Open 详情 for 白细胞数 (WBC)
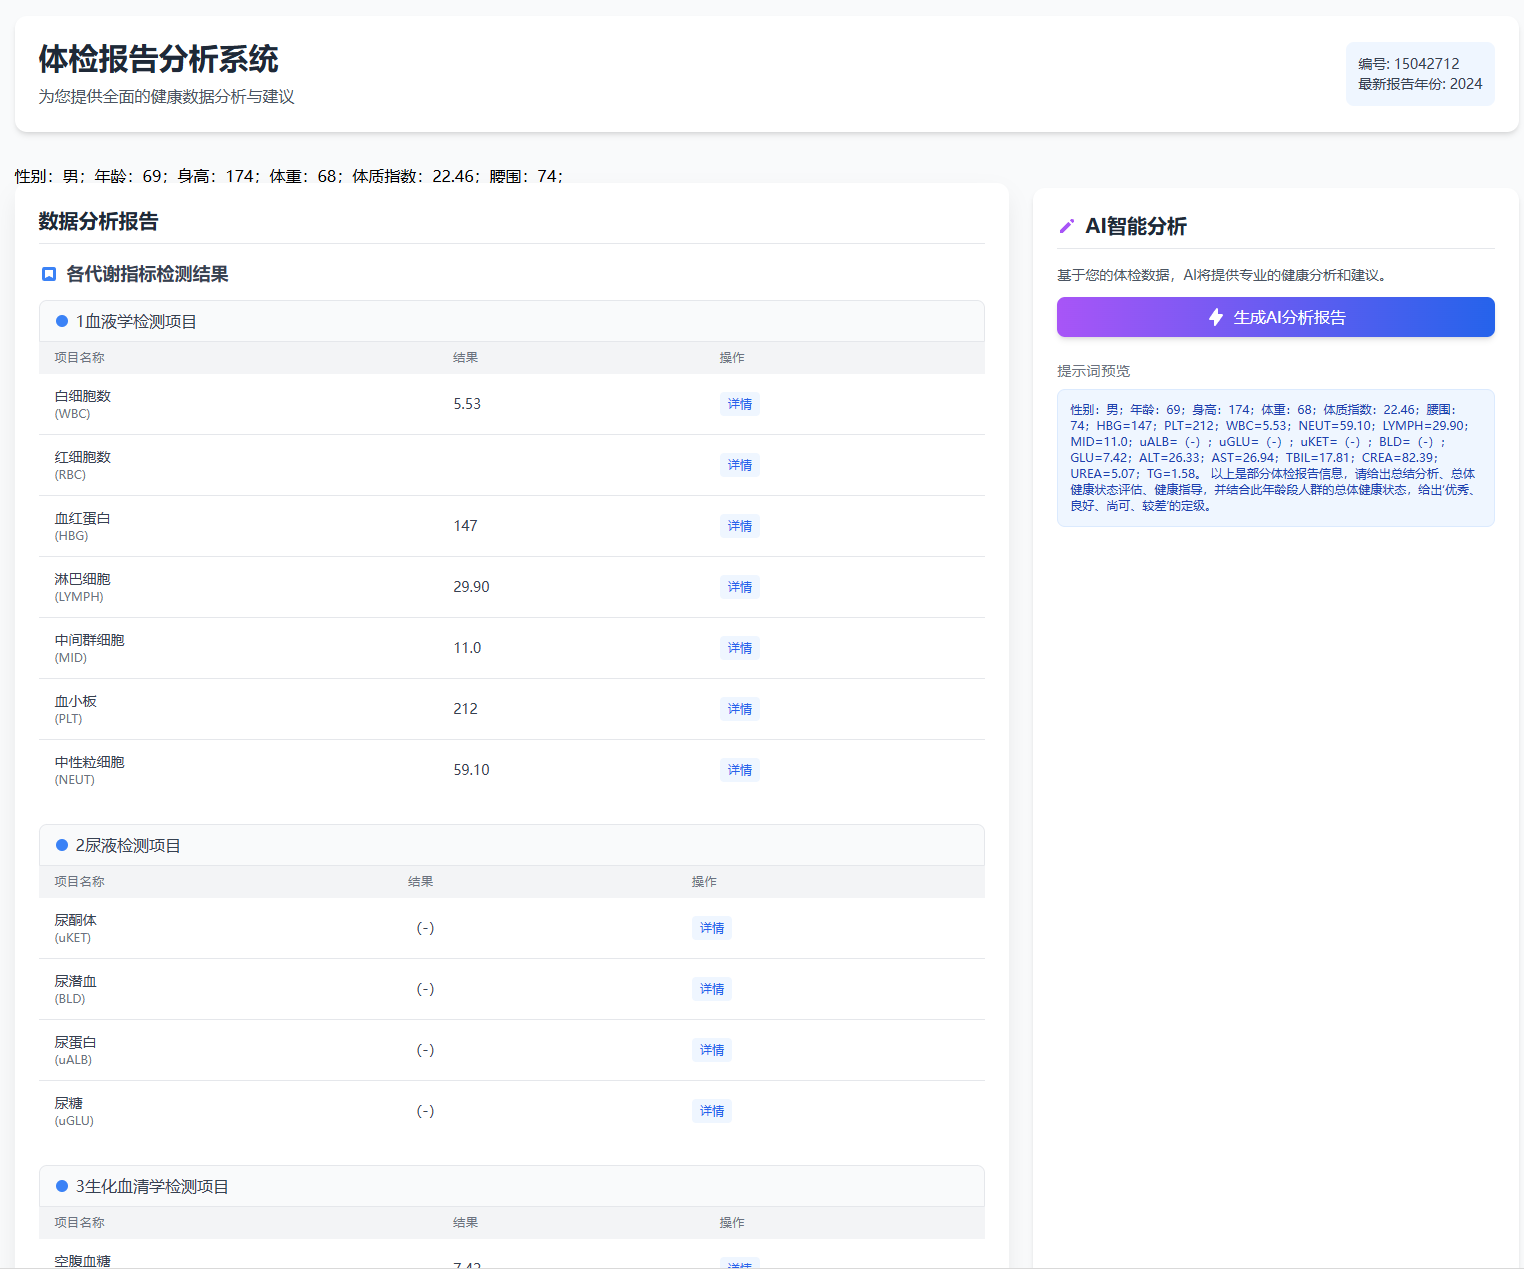 [739, 404]
